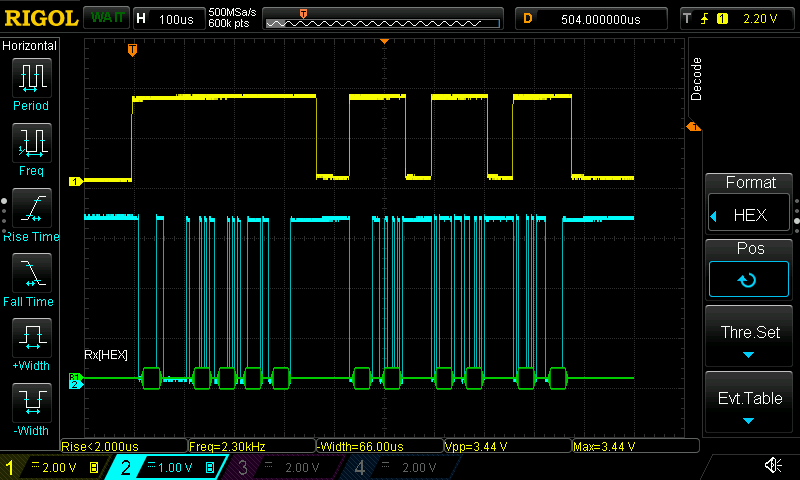Click the RIGOL logo

pos(41,18)
